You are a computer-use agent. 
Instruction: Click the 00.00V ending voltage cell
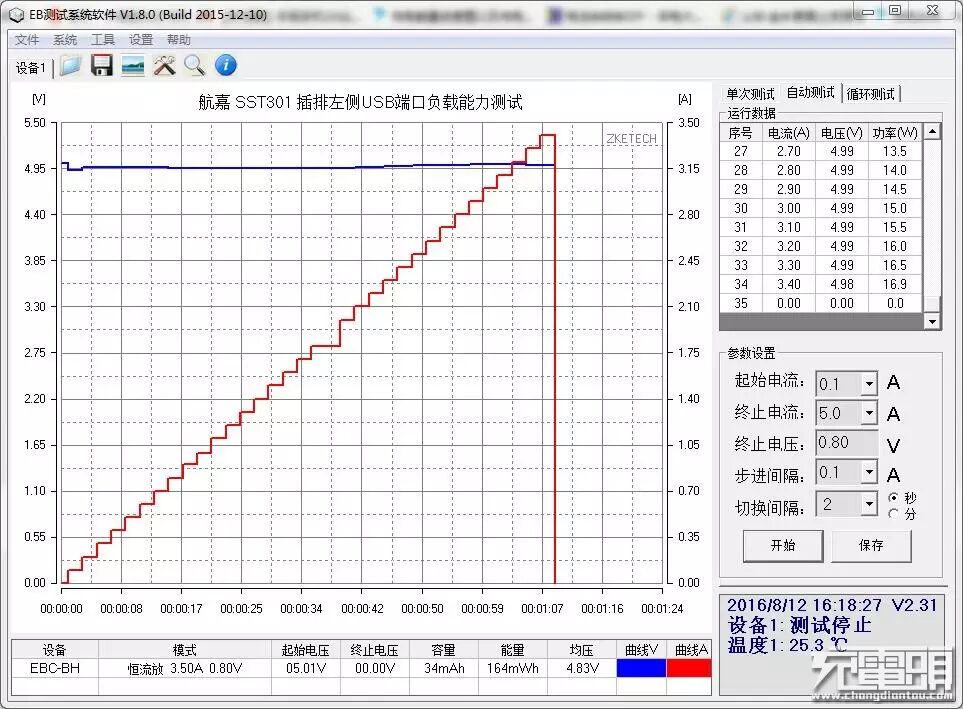click(x=375, y=668)
